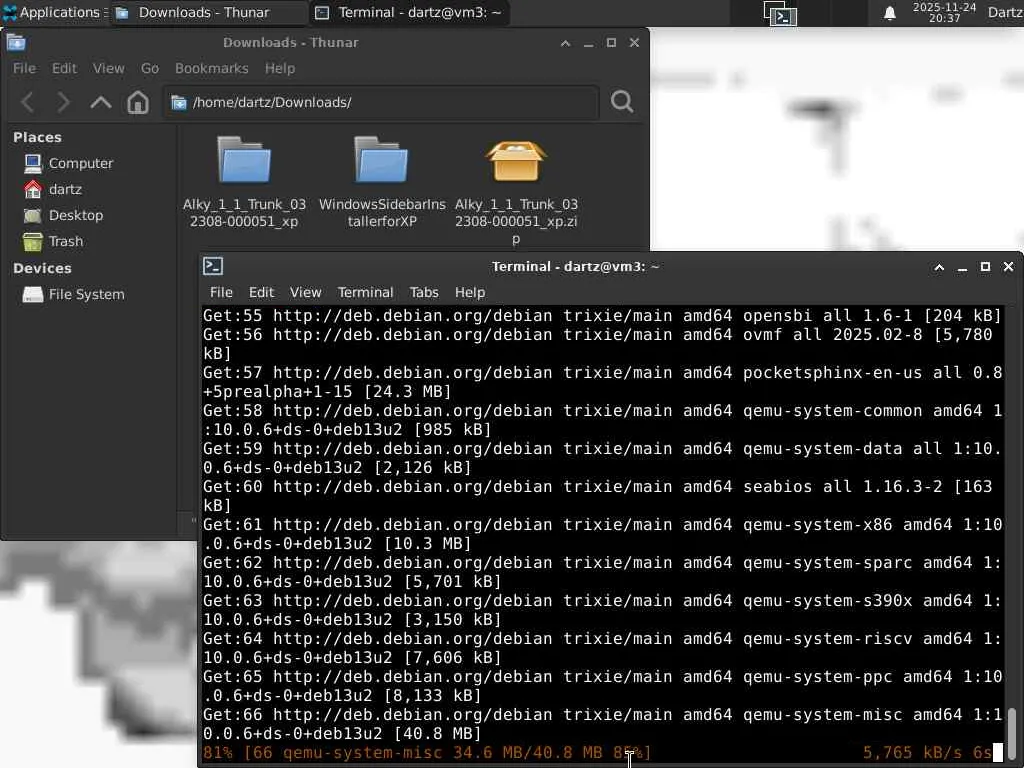Open Thunar Bookmarks menu
The width and height of the screenshot is (1024, 768).
point(212,68)
